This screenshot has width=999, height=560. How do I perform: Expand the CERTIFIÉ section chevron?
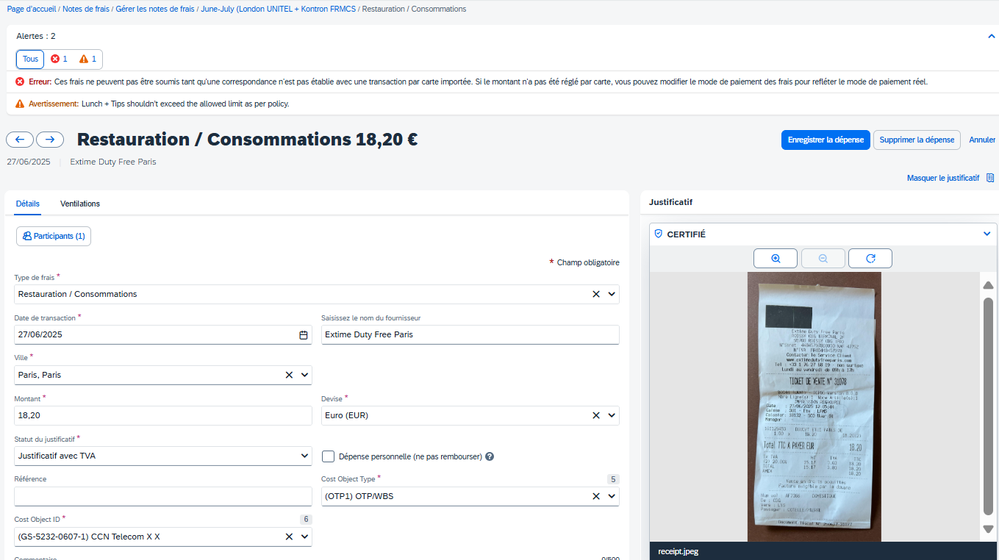click(x=987, y=234)
